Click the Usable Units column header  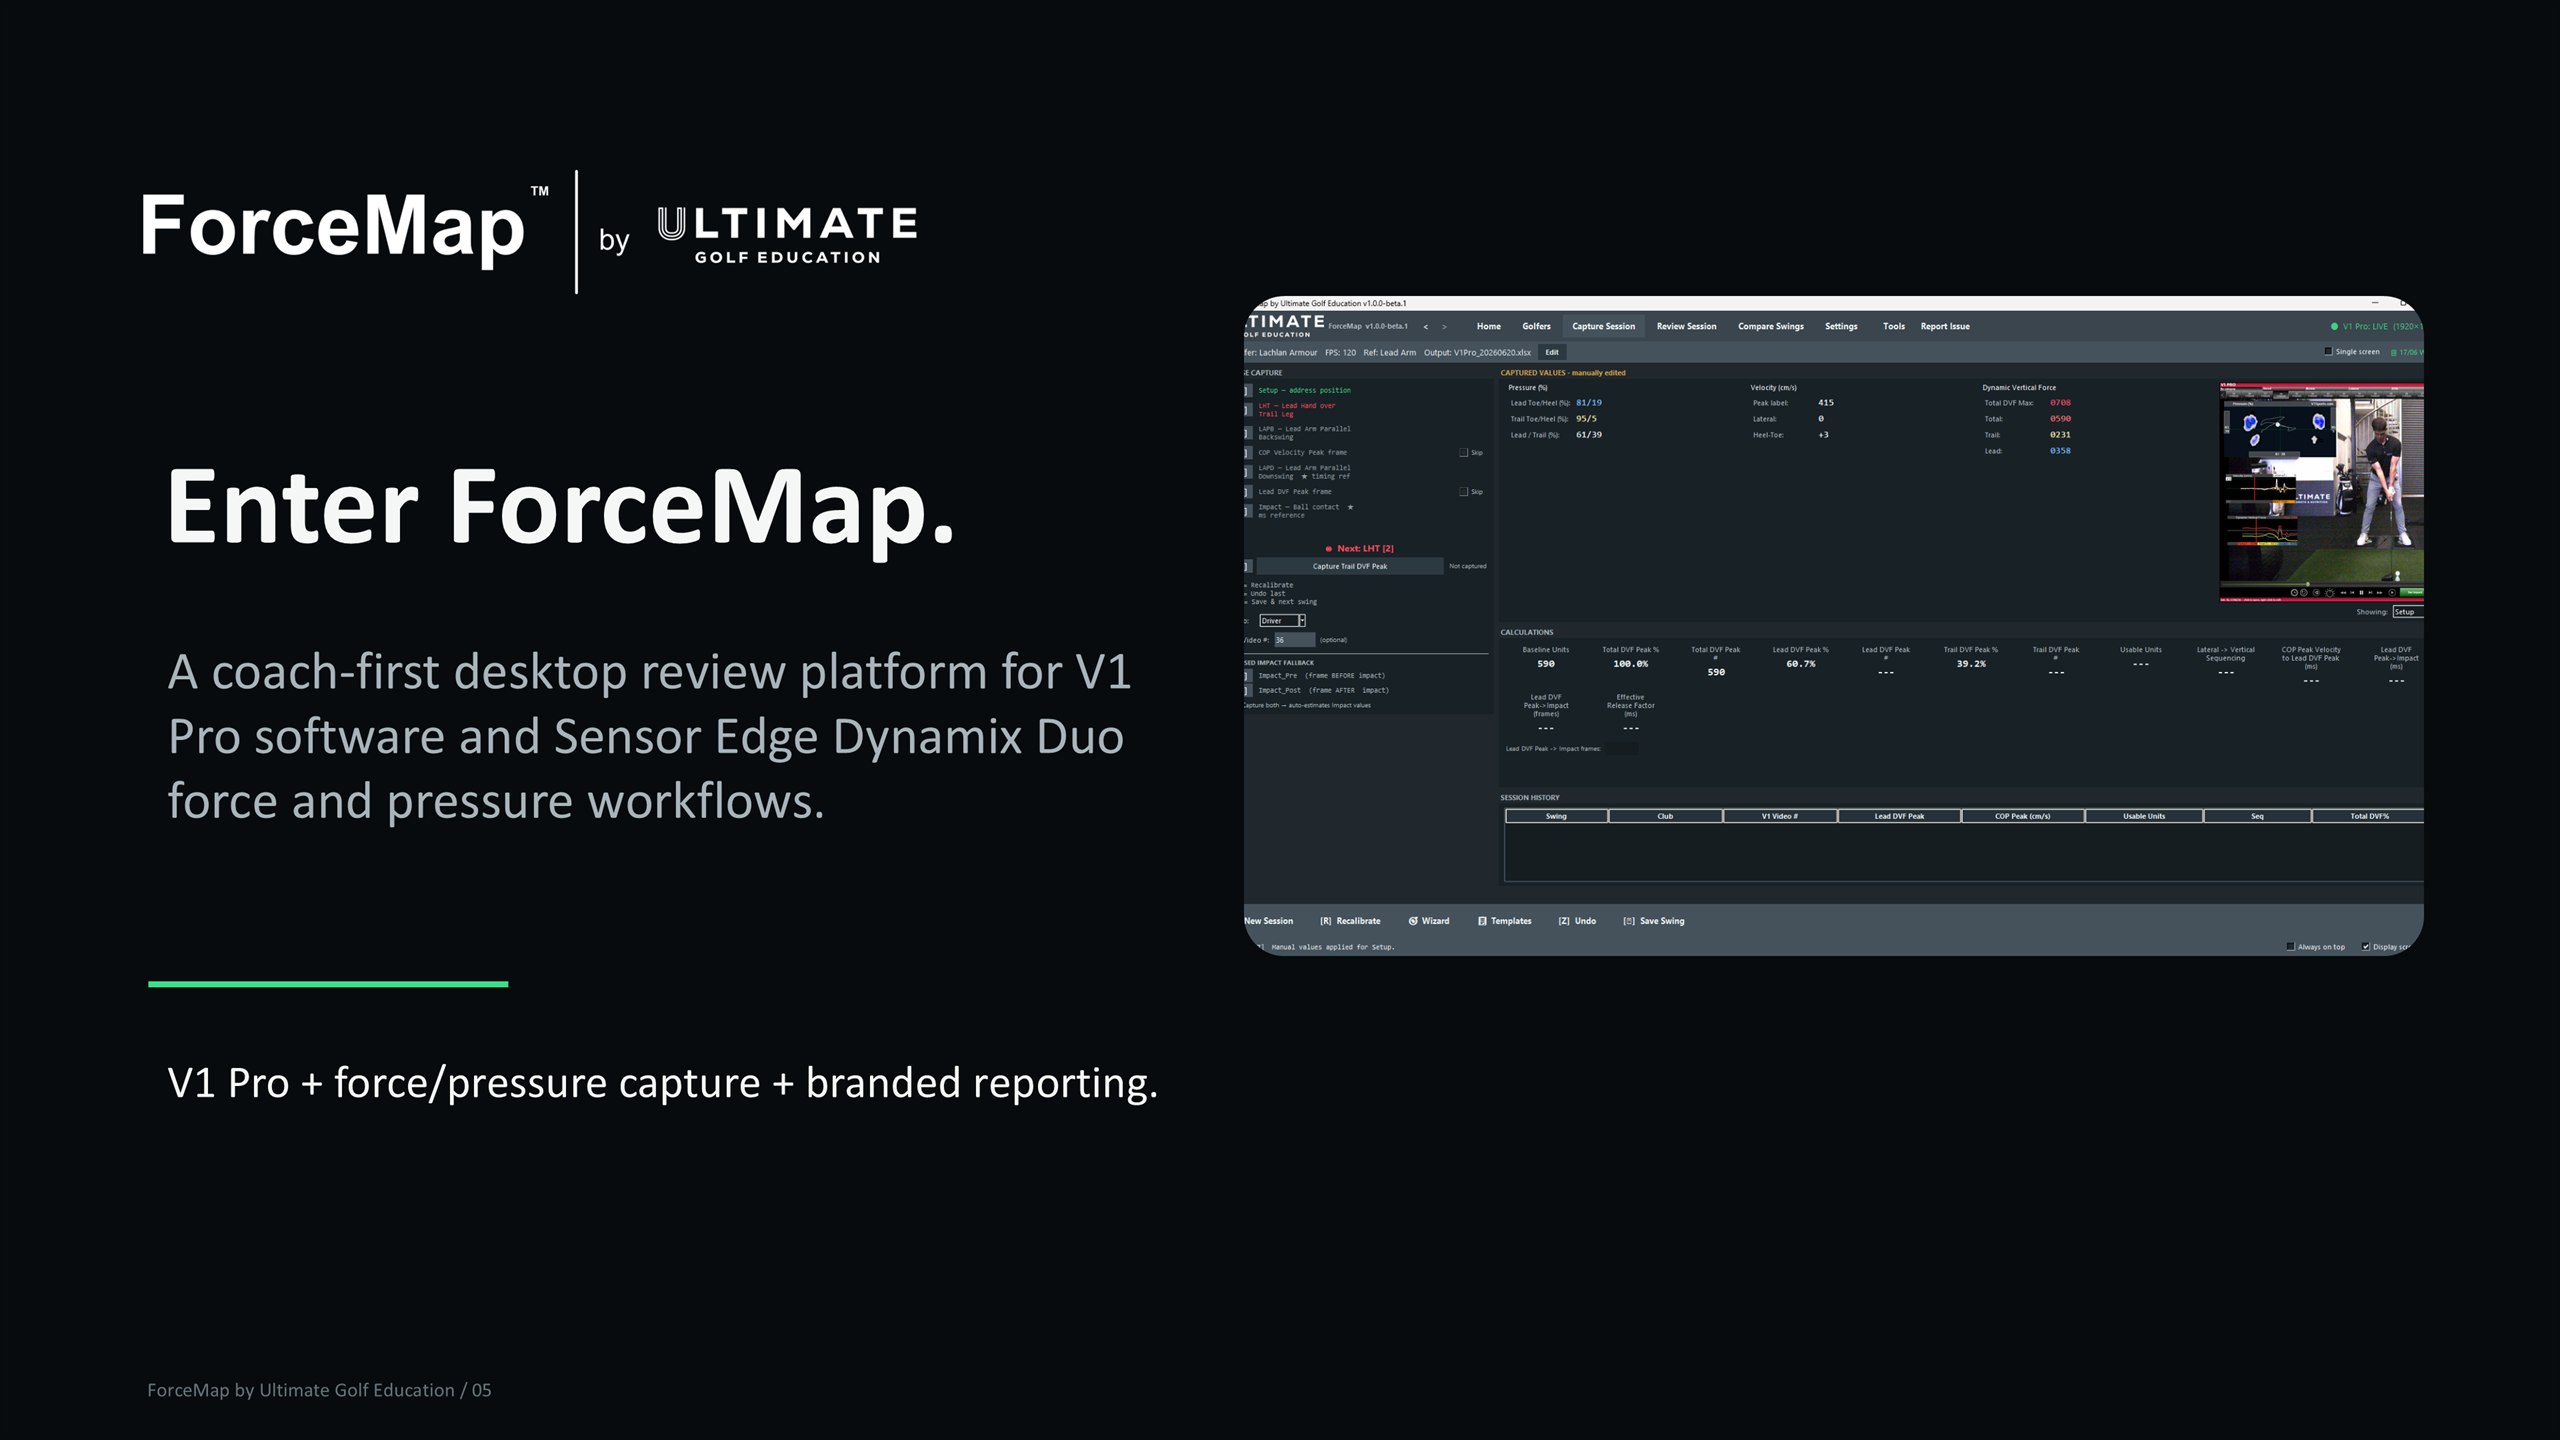point(2144,816)
